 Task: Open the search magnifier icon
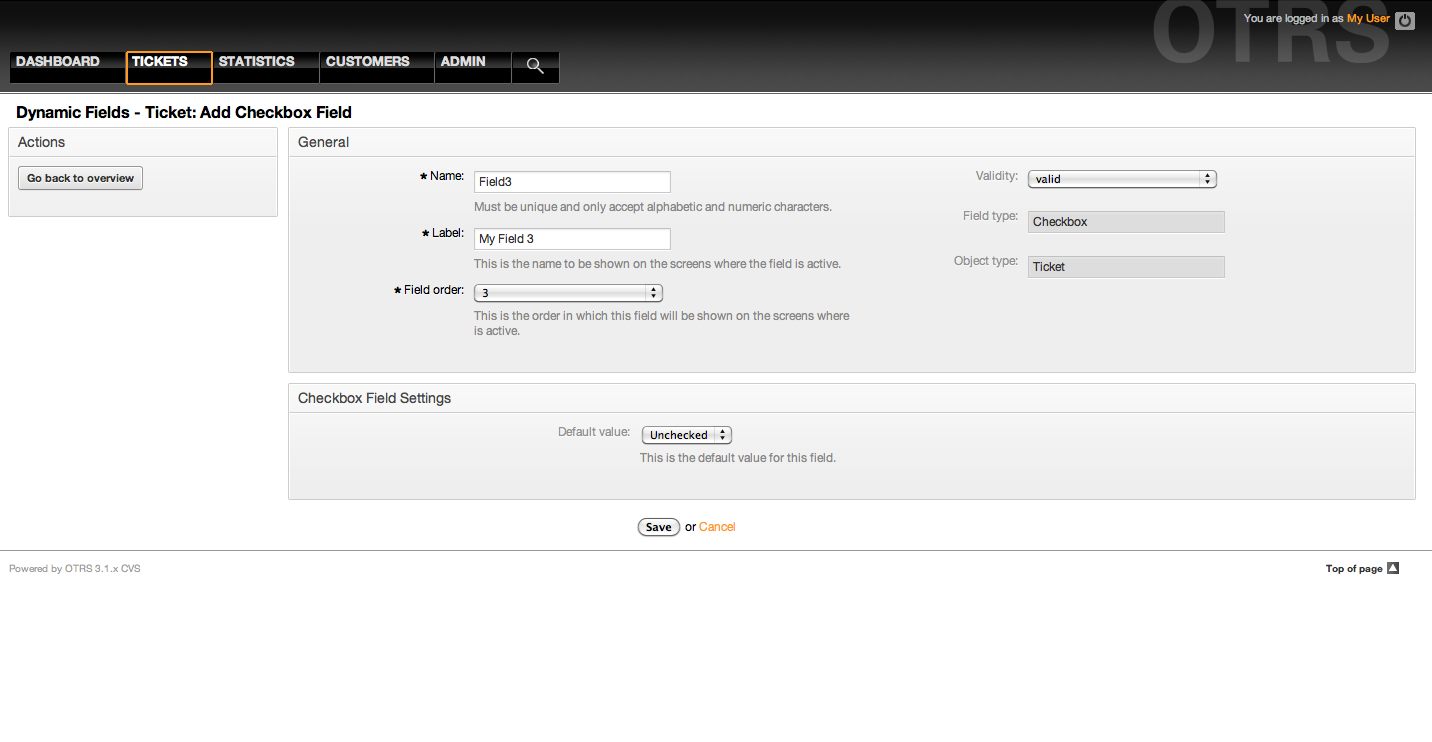pos(535,66)
